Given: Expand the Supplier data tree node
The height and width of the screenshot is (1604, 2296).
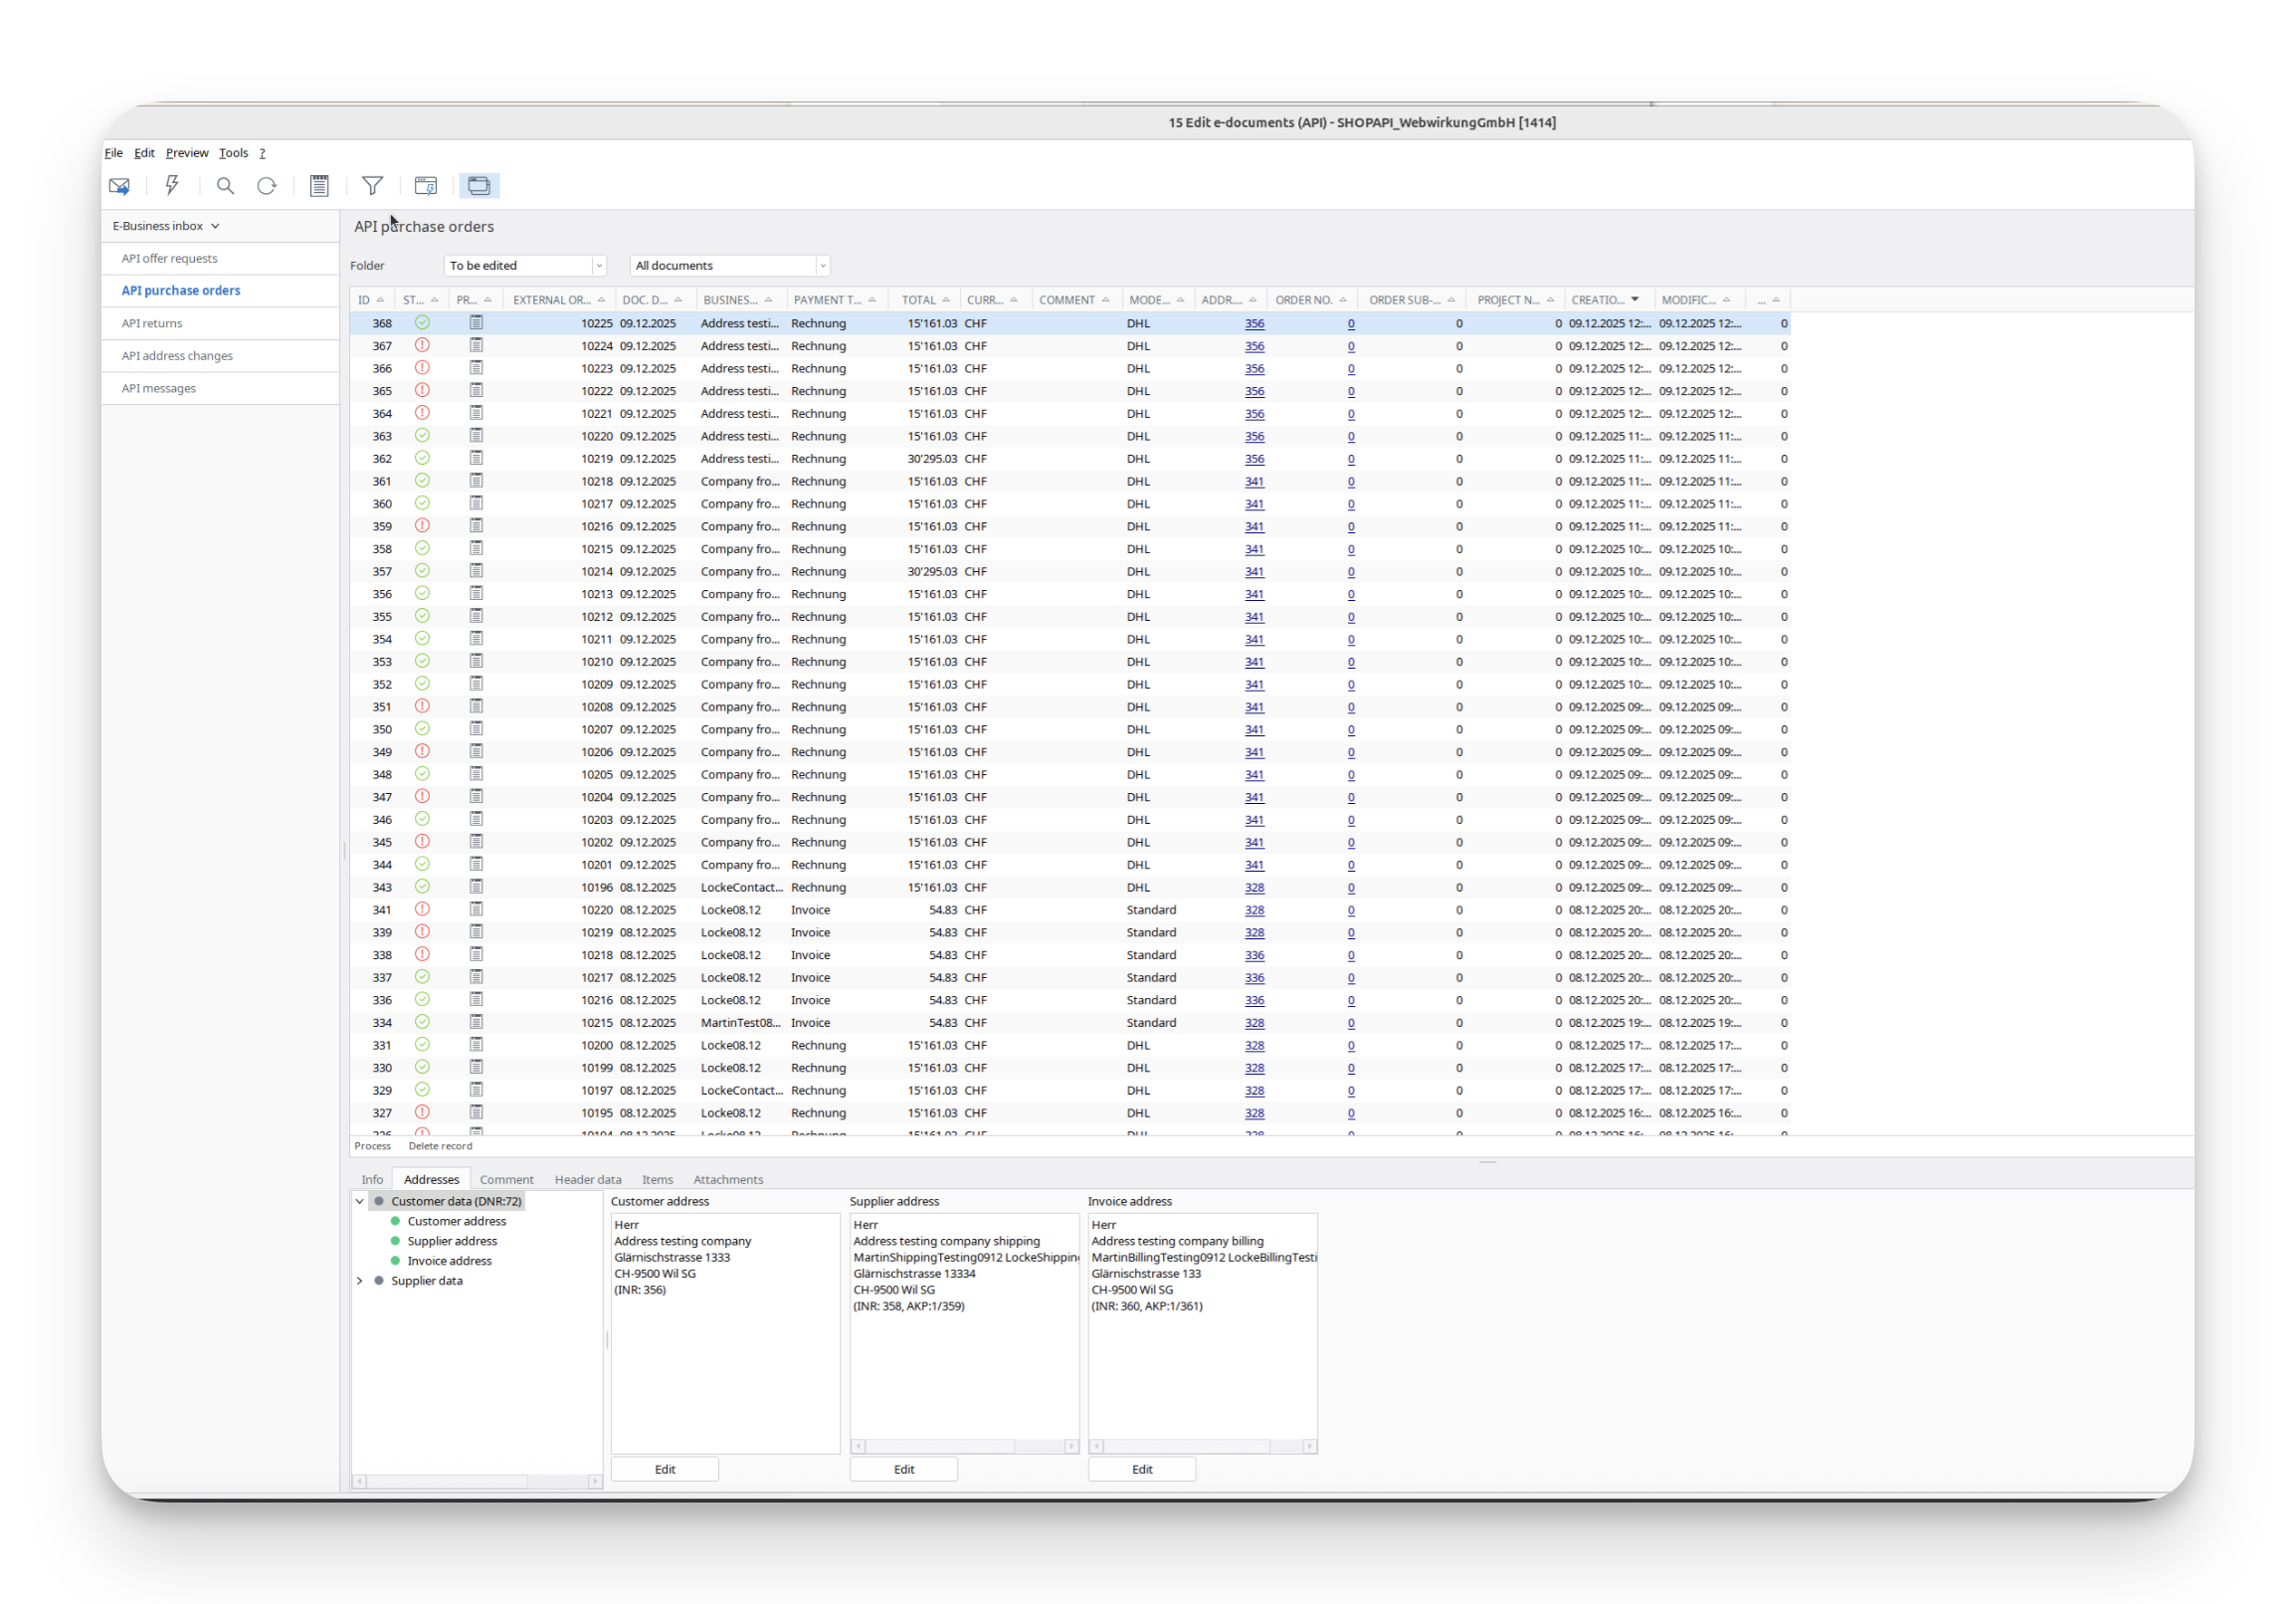Looking at the screenshot, I should click(360, 1281).
